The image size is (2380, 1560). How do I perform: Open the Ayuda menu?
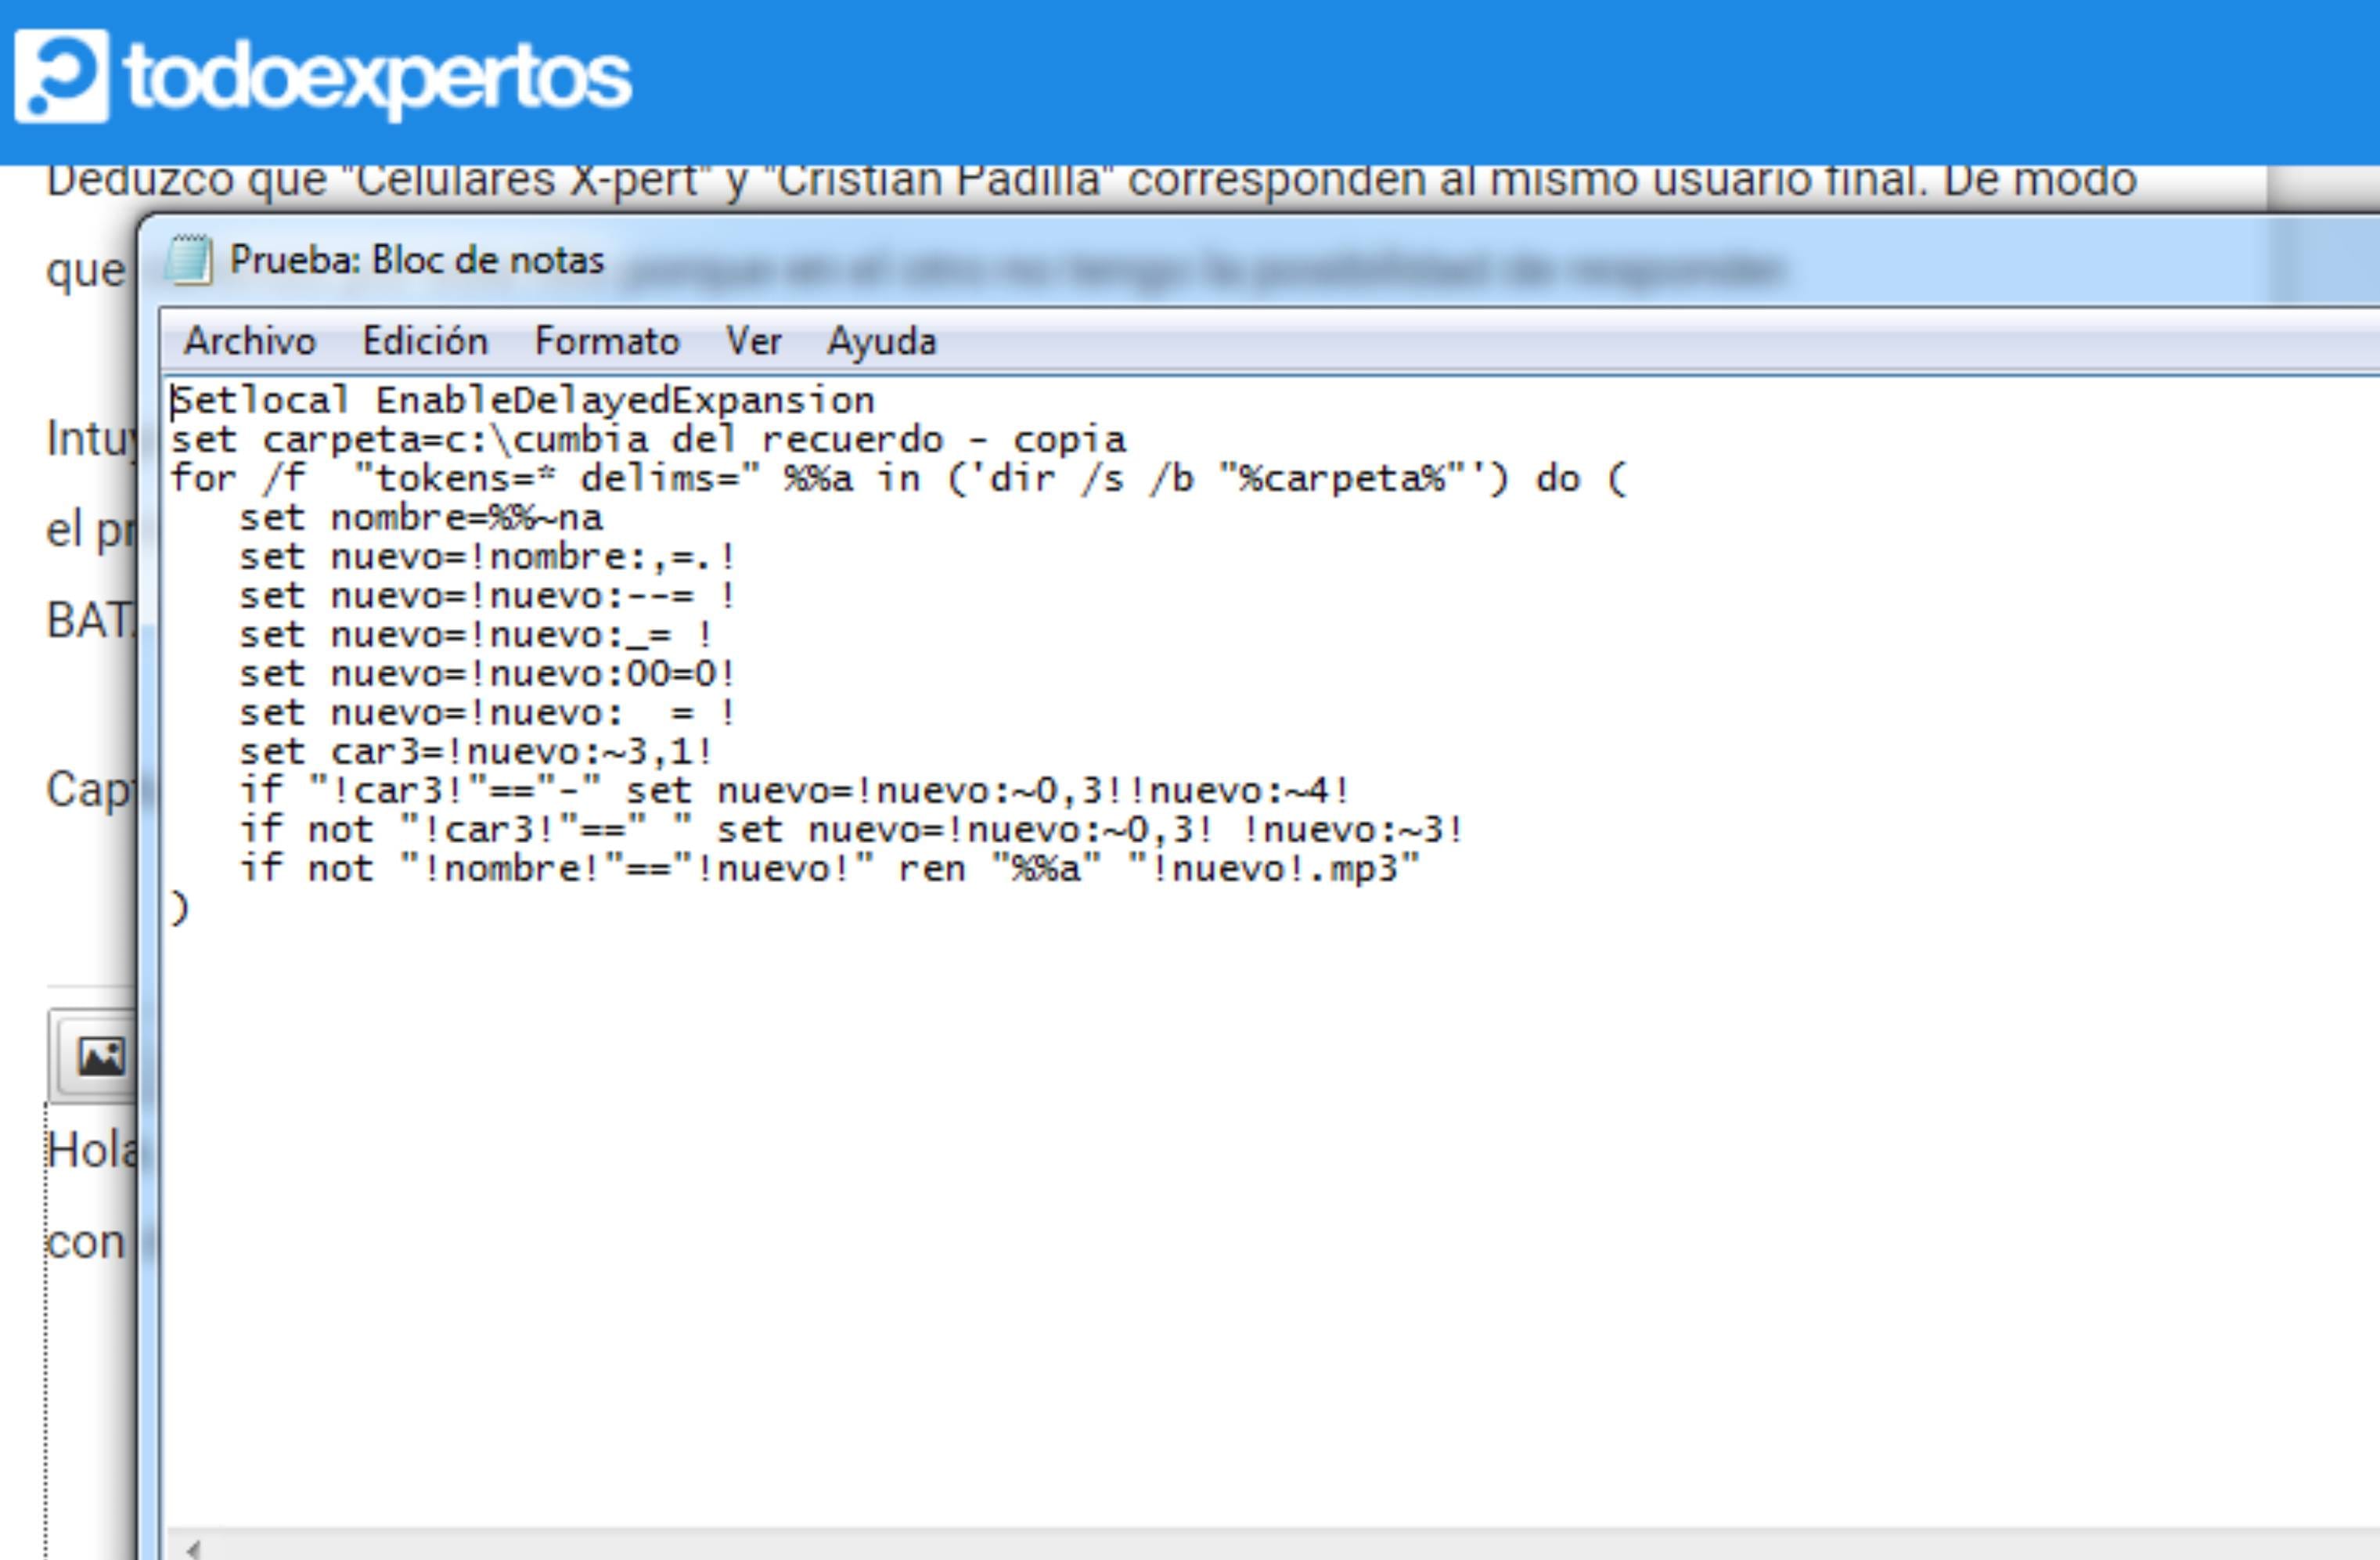click(x=882, y=342)
